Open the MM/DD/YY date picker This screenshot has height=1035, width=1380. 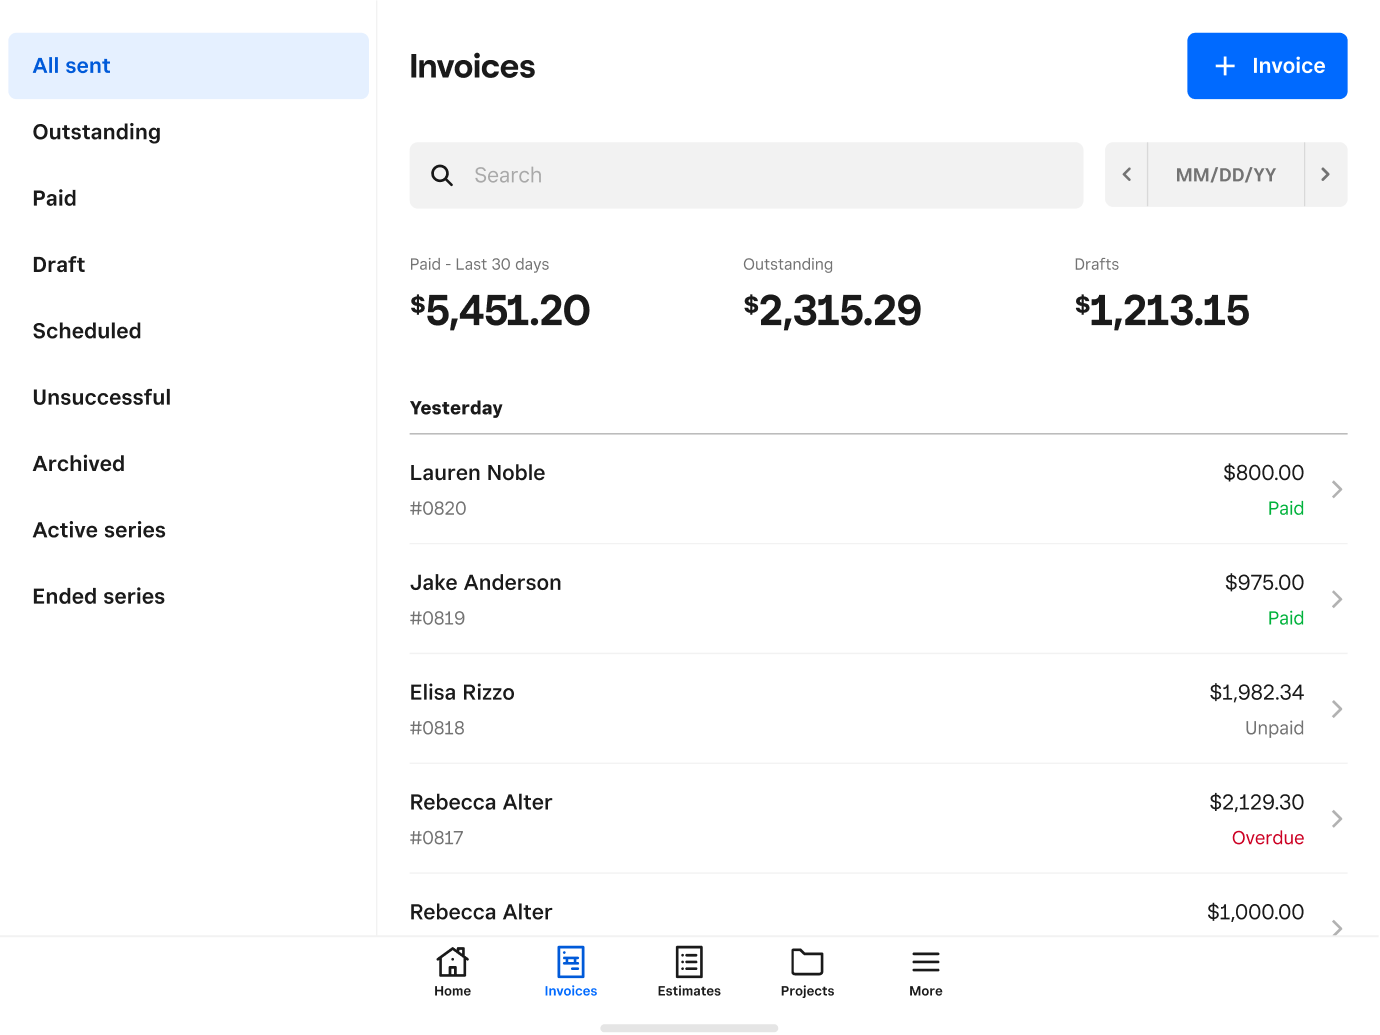point(1226,175)
